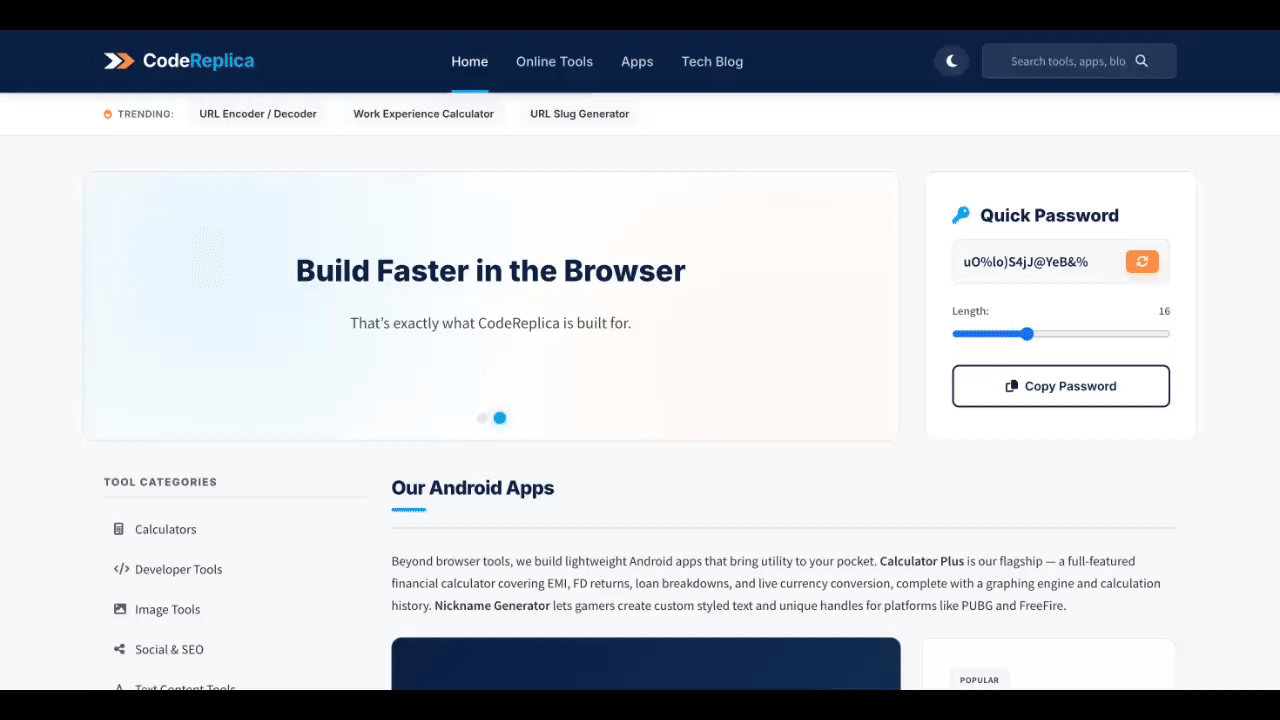The image size is (1280, 720).
Task: Click the 'Our Android Apps' heading
Action: 473,488
